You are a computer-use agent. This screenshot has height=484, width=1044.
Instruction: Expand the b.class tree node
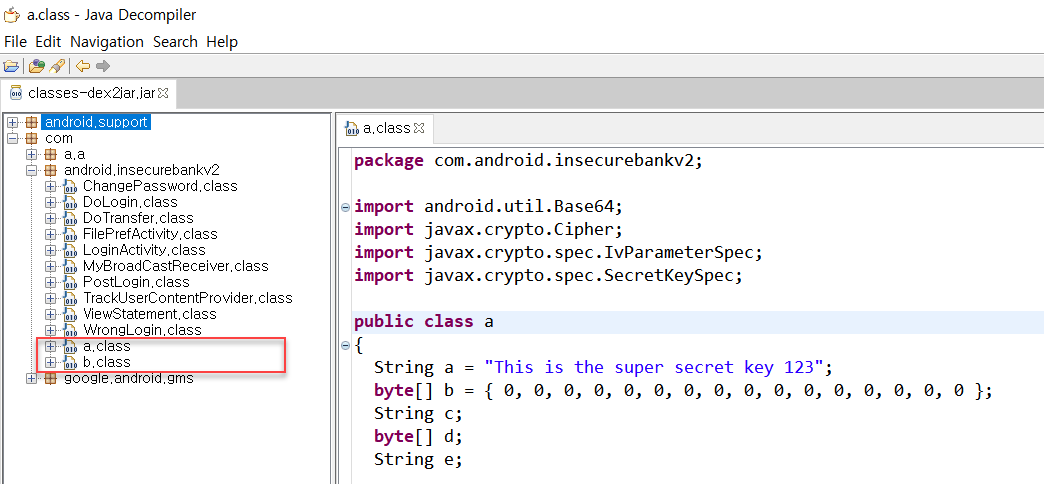[51, 362]
